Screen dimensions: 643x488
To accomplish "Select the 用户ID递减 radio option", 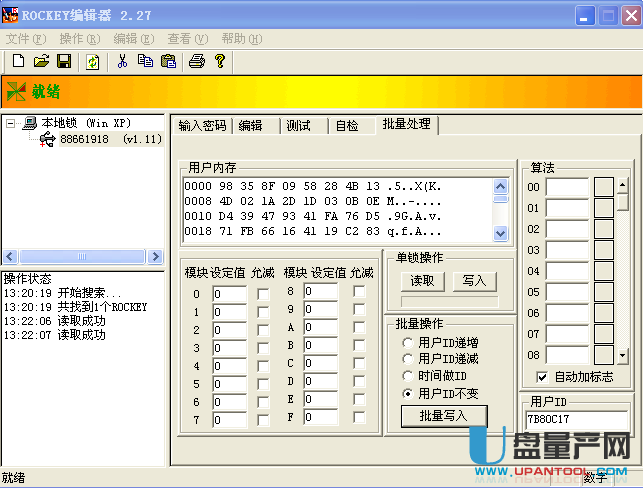I will pyautogui.click(x=441, y=359).
